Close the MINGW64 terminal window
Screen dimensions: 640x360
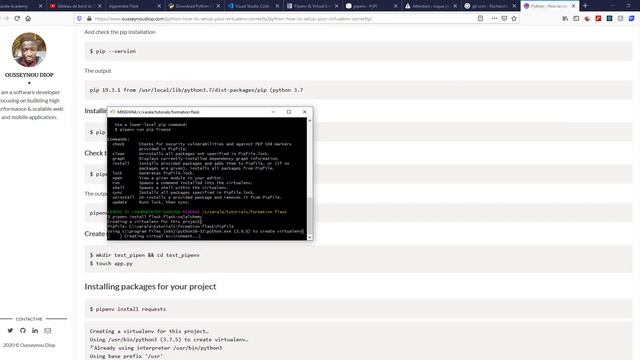click(304, 112)
